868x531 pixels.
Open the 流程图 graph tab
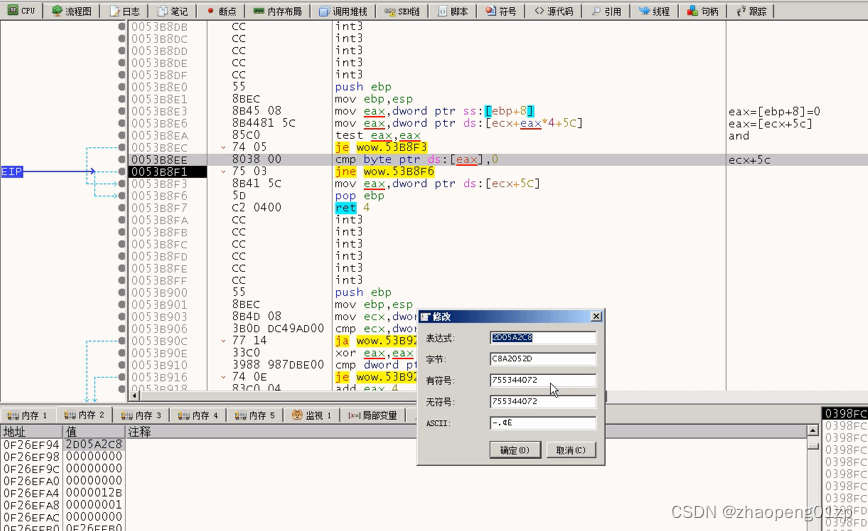(72, 11)
